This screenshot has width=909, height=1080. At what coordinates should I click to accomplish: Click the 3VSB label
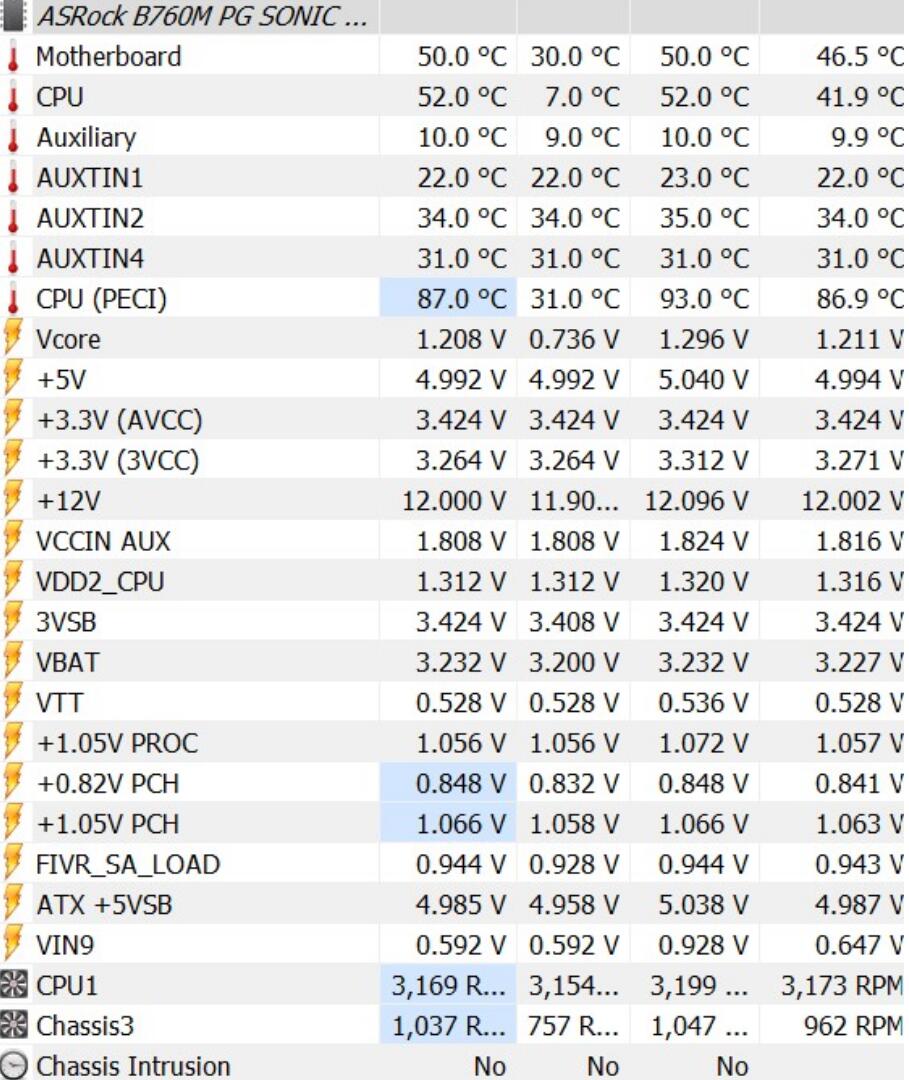pyautogui.click(x=66, y=622)
